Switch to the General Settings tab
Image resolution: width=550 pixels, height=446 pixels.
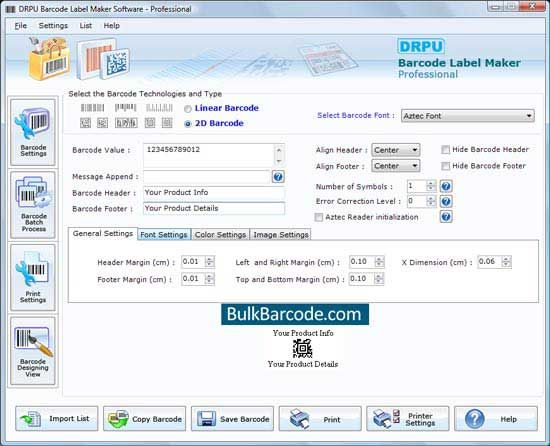pos(103,234)
